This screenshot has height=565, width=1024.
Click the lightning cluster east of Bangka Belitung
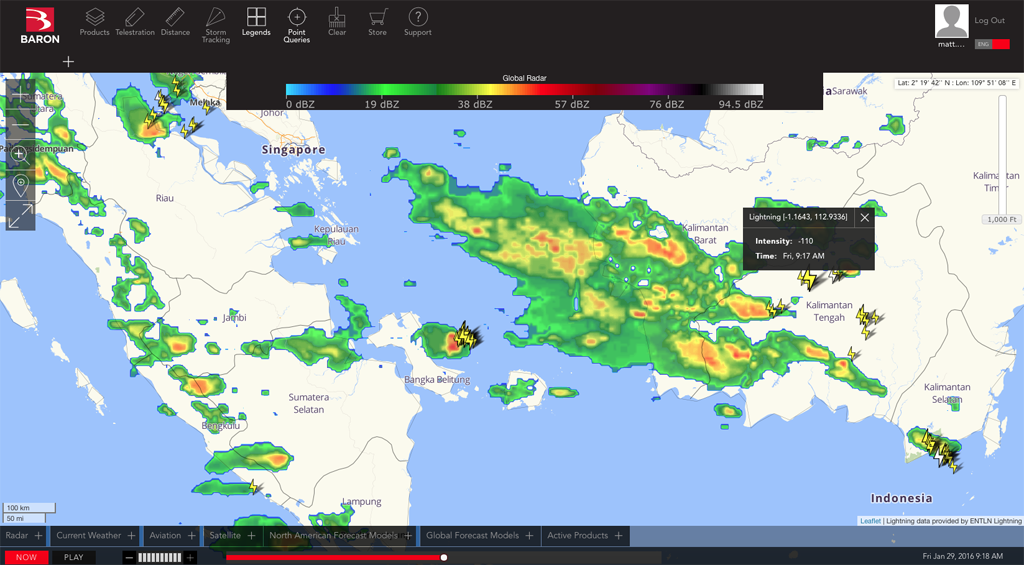click(x=467, y=336)
